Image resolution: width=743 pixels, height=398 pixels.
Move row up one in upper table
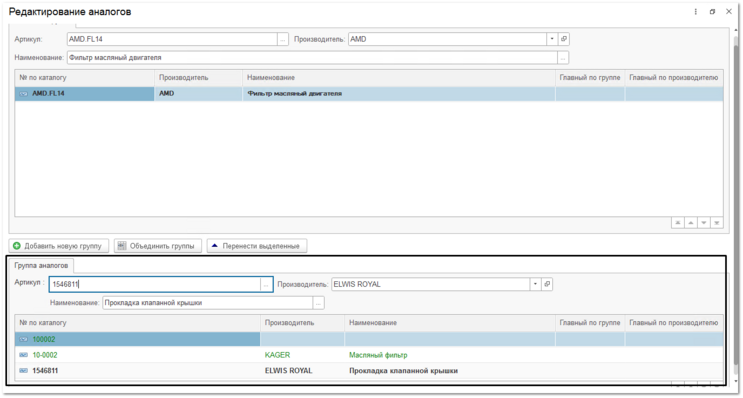click(x=691, y=223)
